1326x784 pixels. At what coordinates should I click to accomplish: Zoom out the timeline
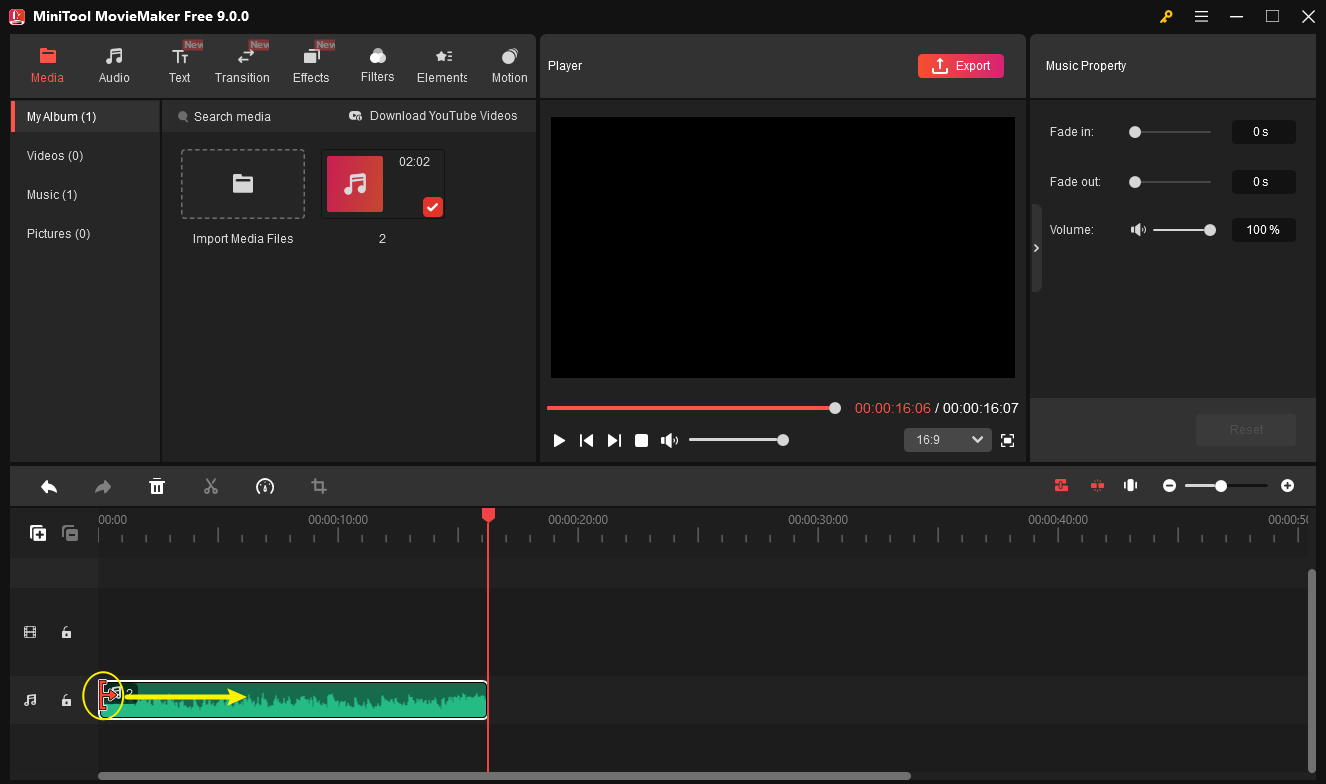click(1169, 486)
